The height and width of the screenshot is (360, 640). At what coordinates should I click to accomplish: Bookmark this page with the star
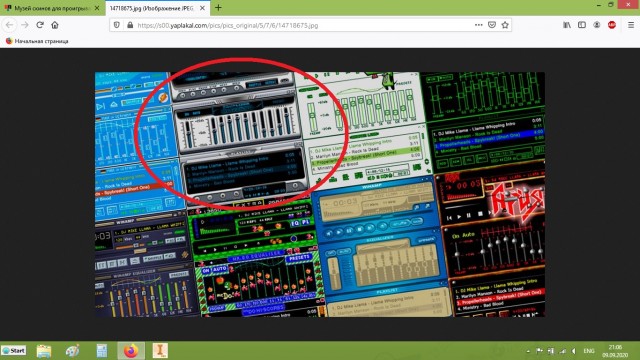(x=505, y=25)
